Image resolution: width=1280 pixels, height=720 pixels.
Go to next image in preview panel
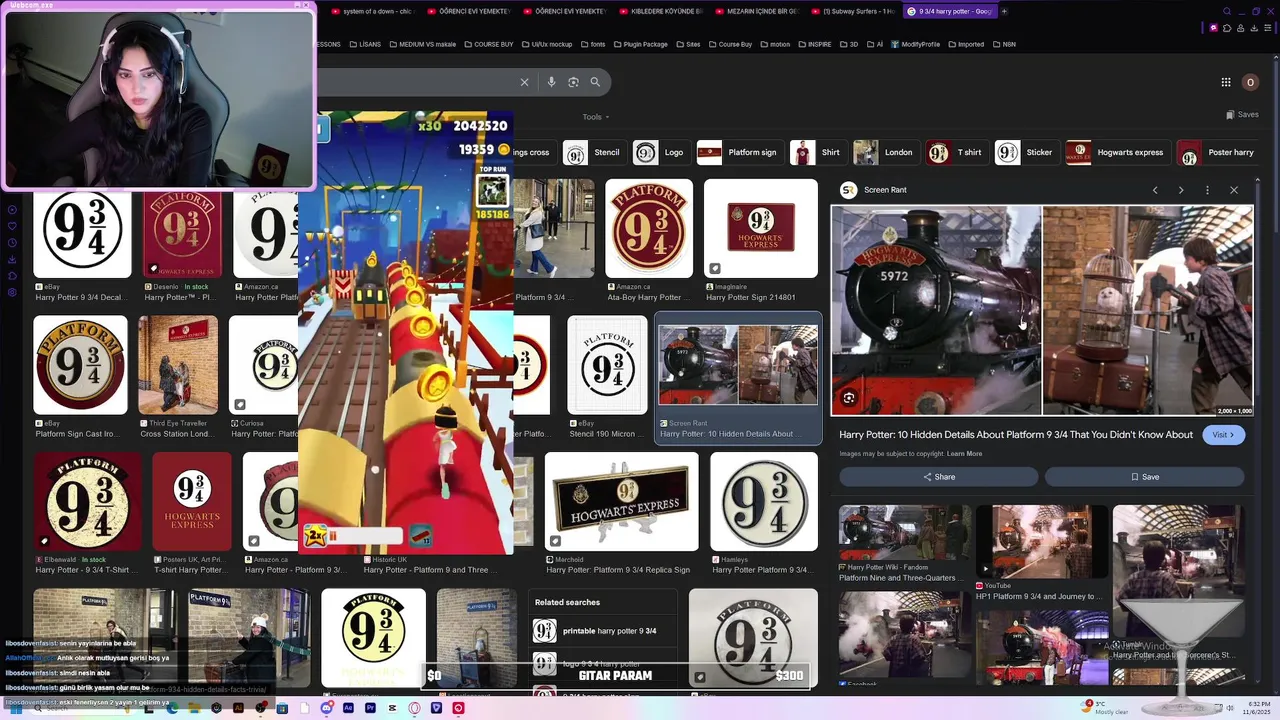[x=1181, y=190]
